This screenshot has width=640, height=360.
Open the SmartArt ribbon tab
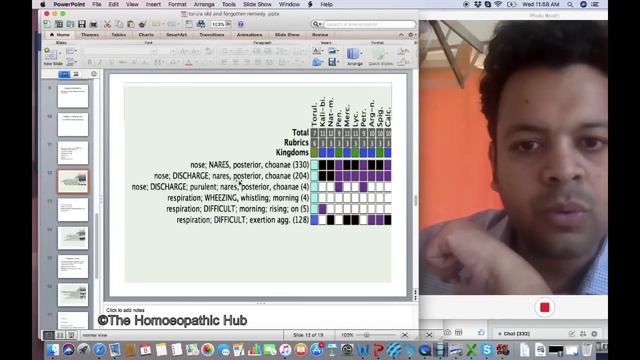point(176,35)
